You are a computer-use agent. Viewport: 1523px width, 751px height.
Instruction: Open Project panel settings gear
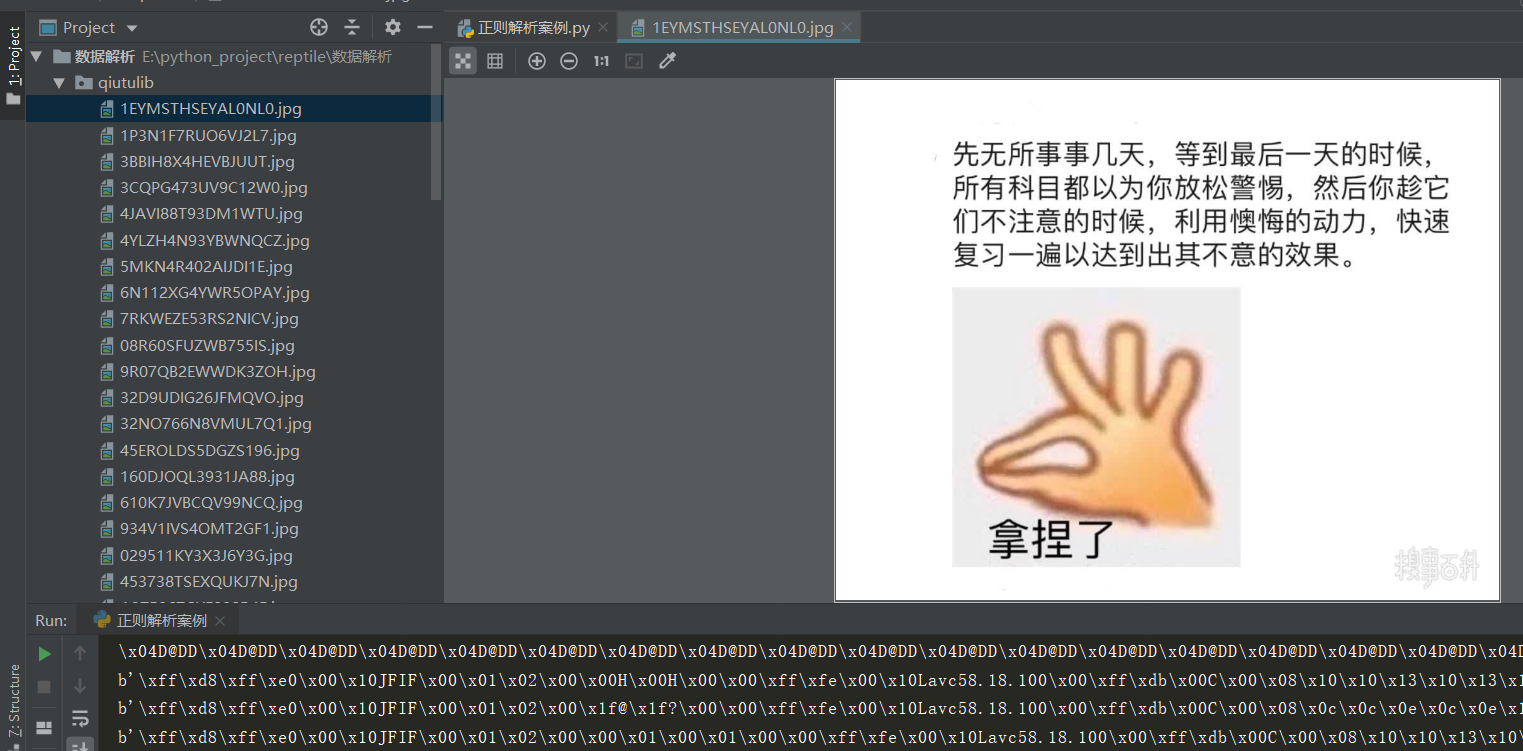point(393,27)
